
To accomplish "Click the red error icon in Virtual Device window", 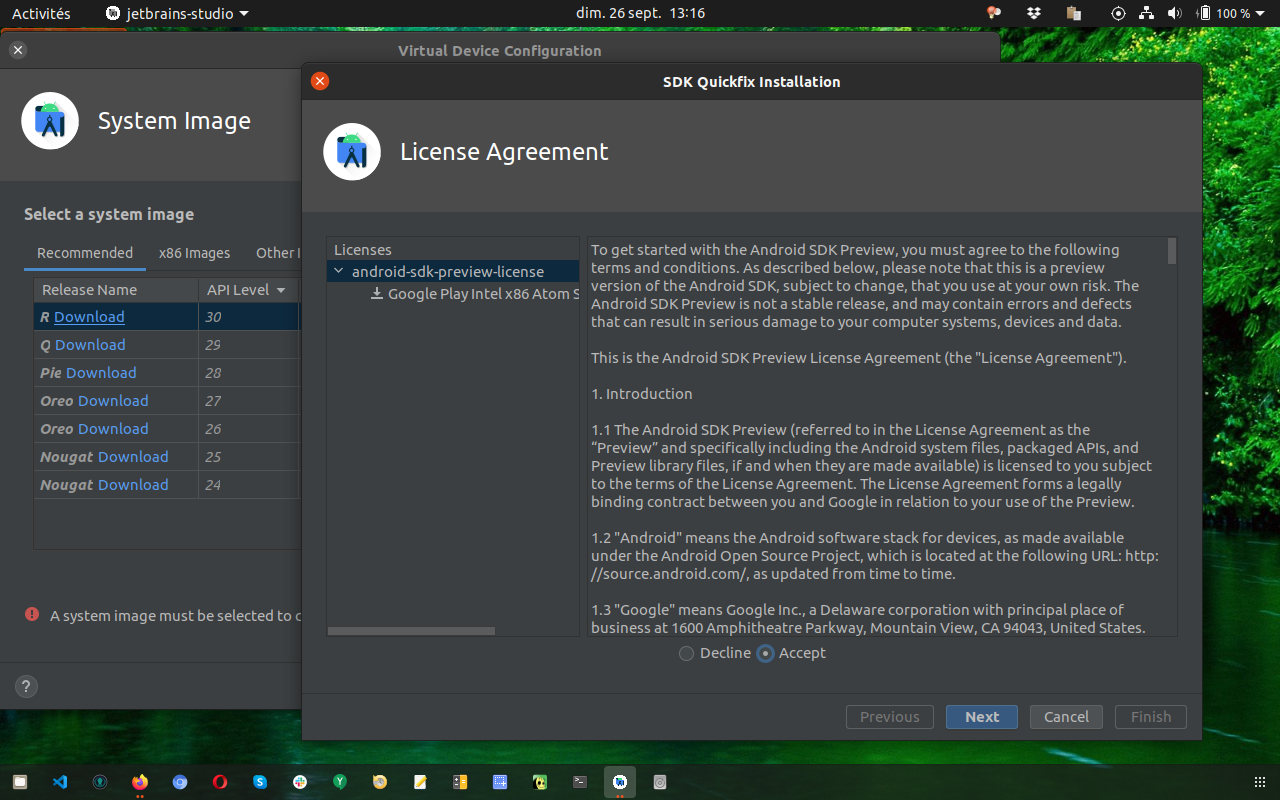I will (x=32, y=615).
